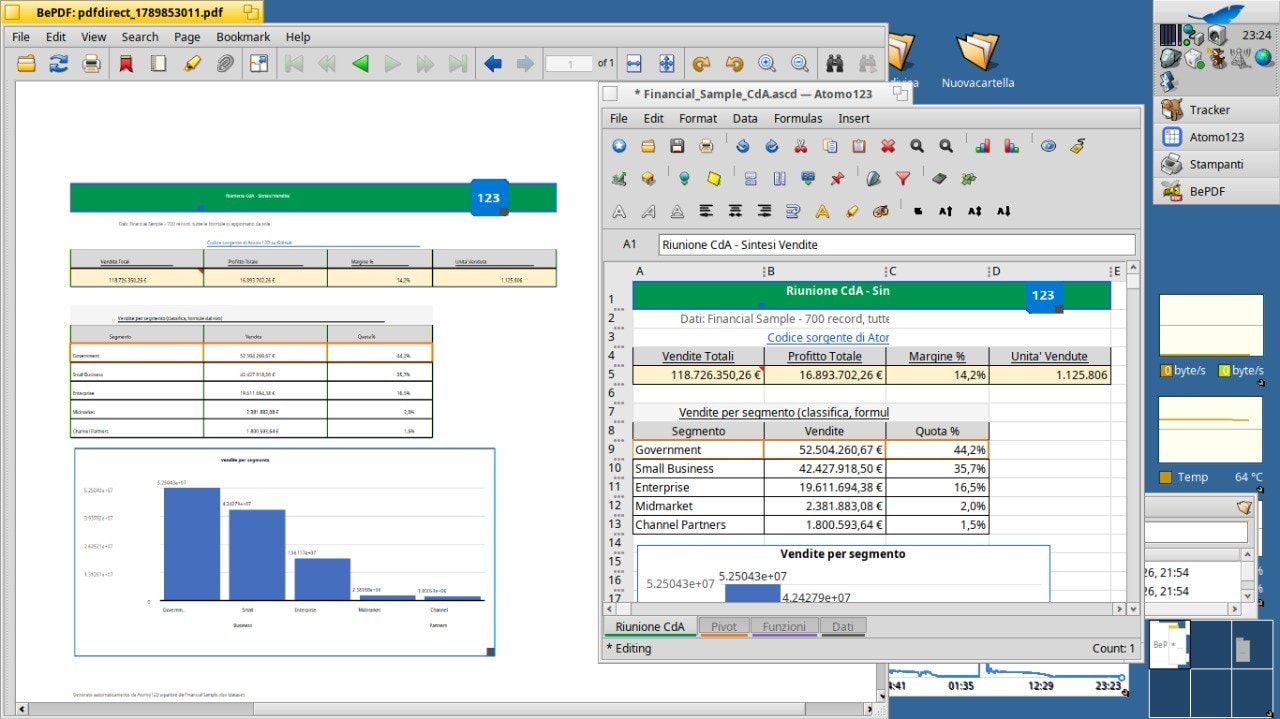Reload the PDF document in BePDF
The width and height of the screenshot is (1280, 719).
(x=58, y=64)
